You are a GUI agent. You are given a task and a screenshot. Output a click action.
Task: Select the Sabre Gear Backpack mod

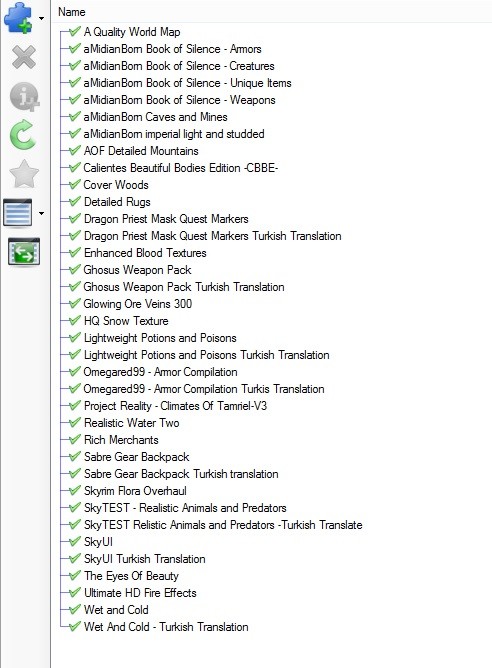[137, 457]
